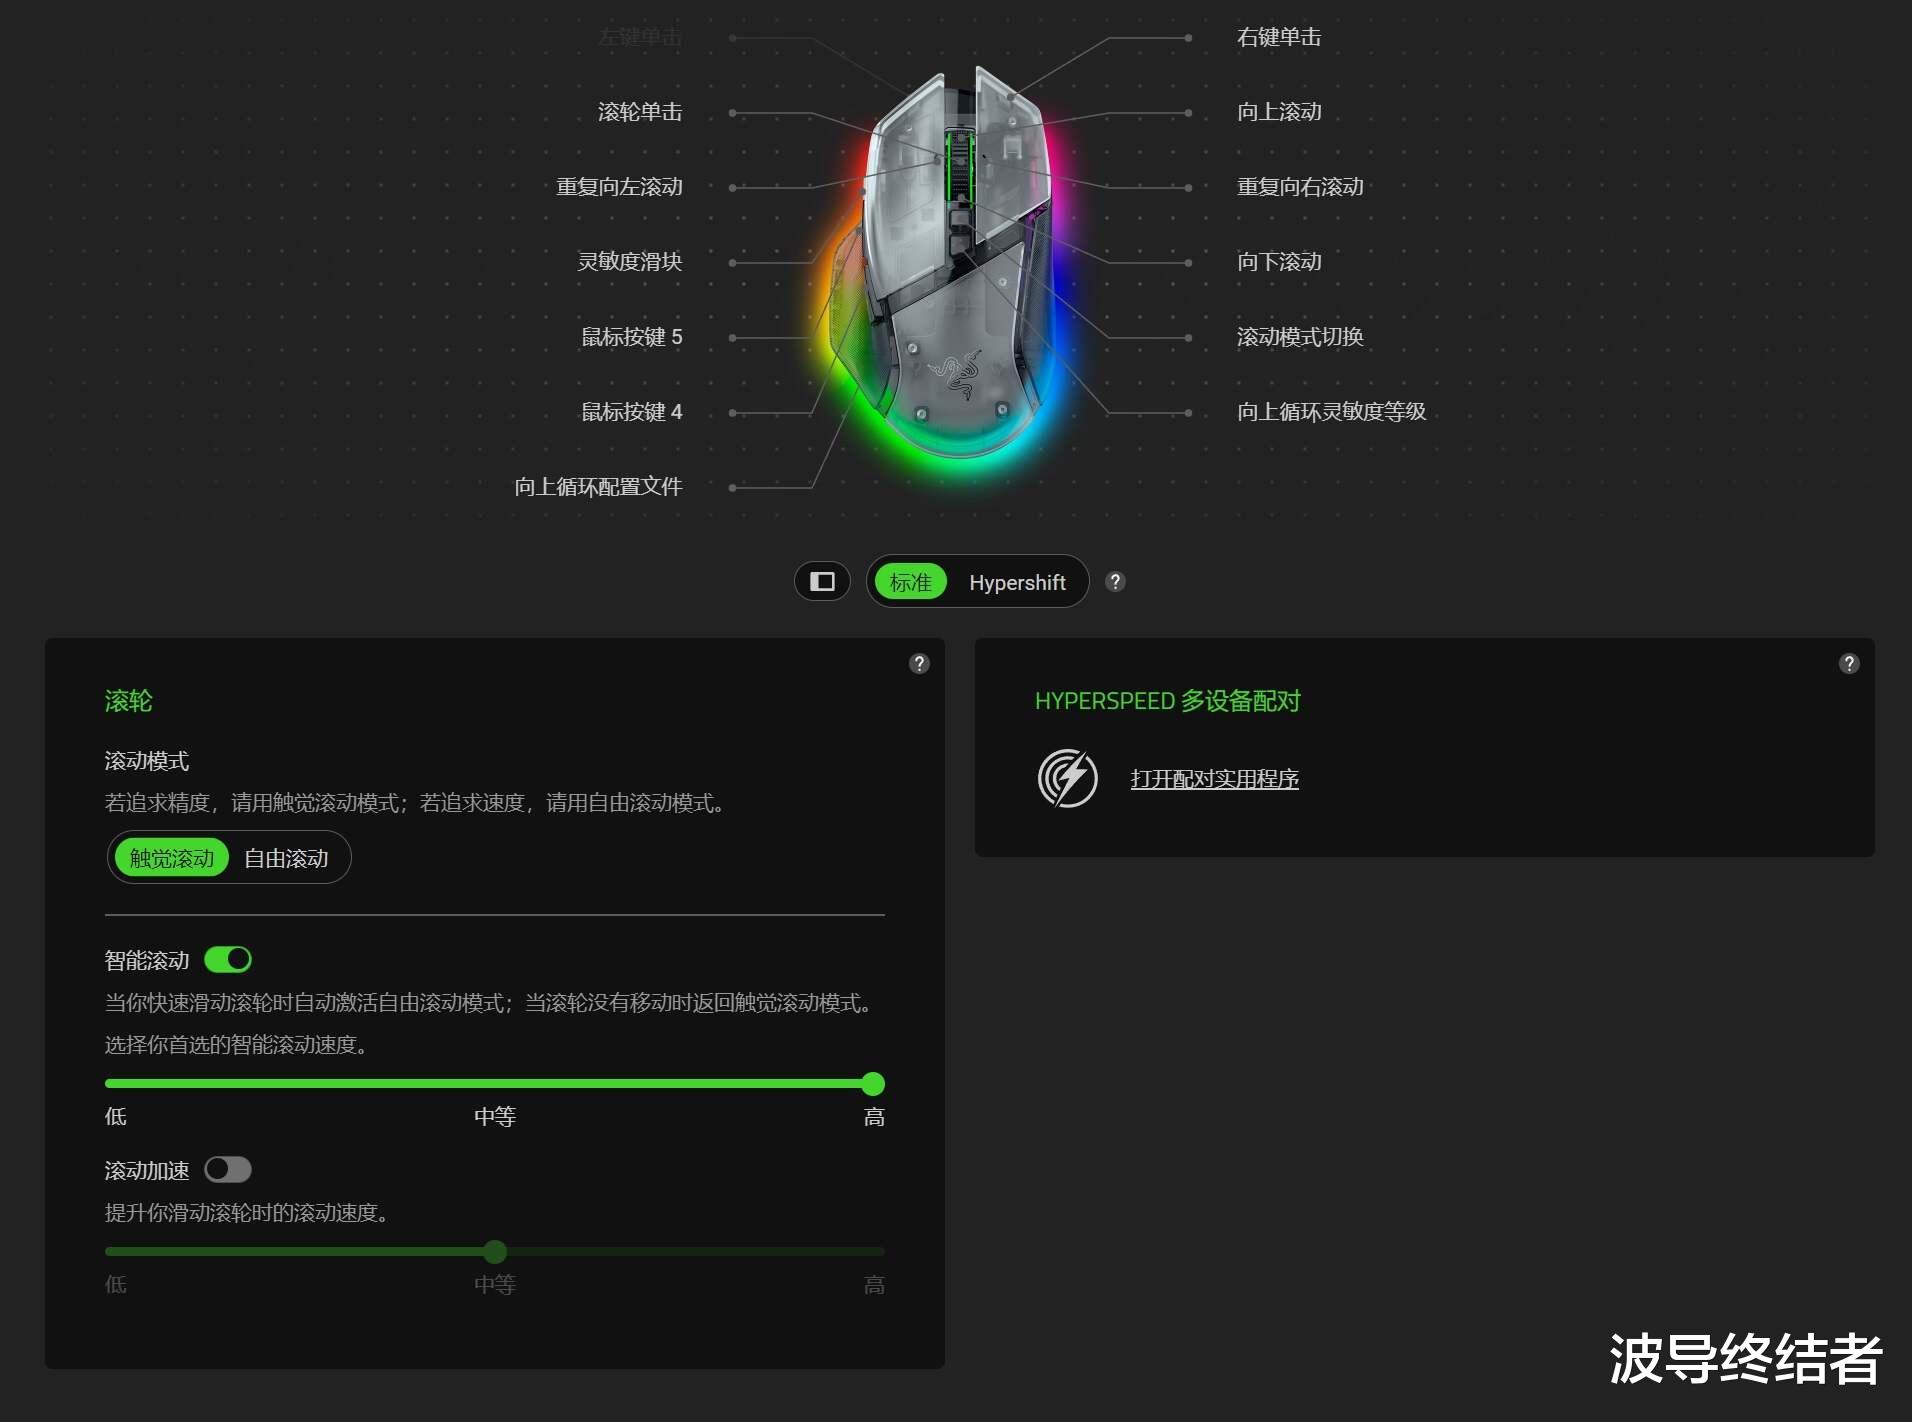Click the 滚动模式 heading text

[147, 761]
